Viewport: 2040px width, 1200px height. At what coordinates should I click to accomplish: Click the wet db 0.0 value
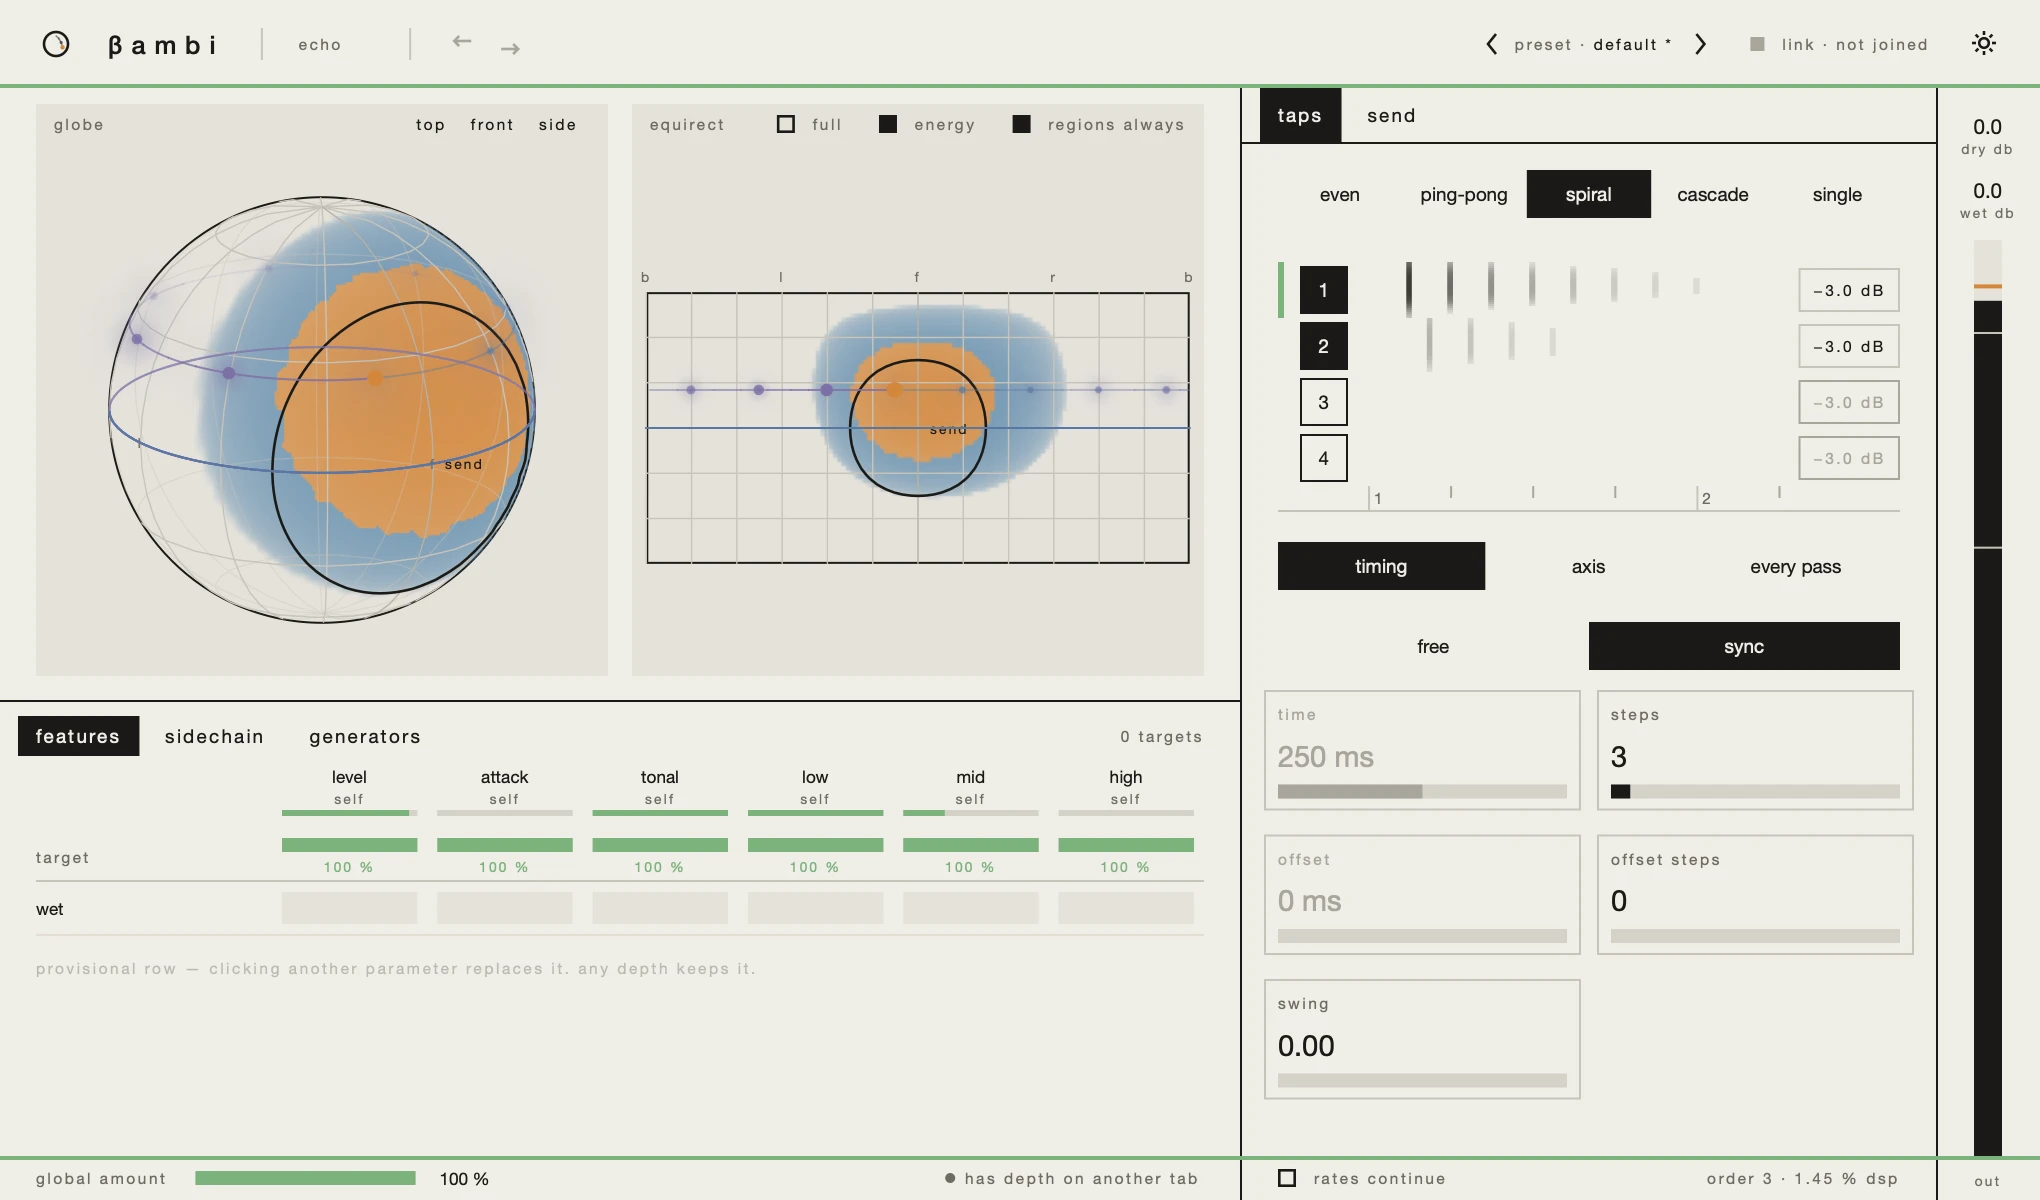click(x=1987, y=191)
